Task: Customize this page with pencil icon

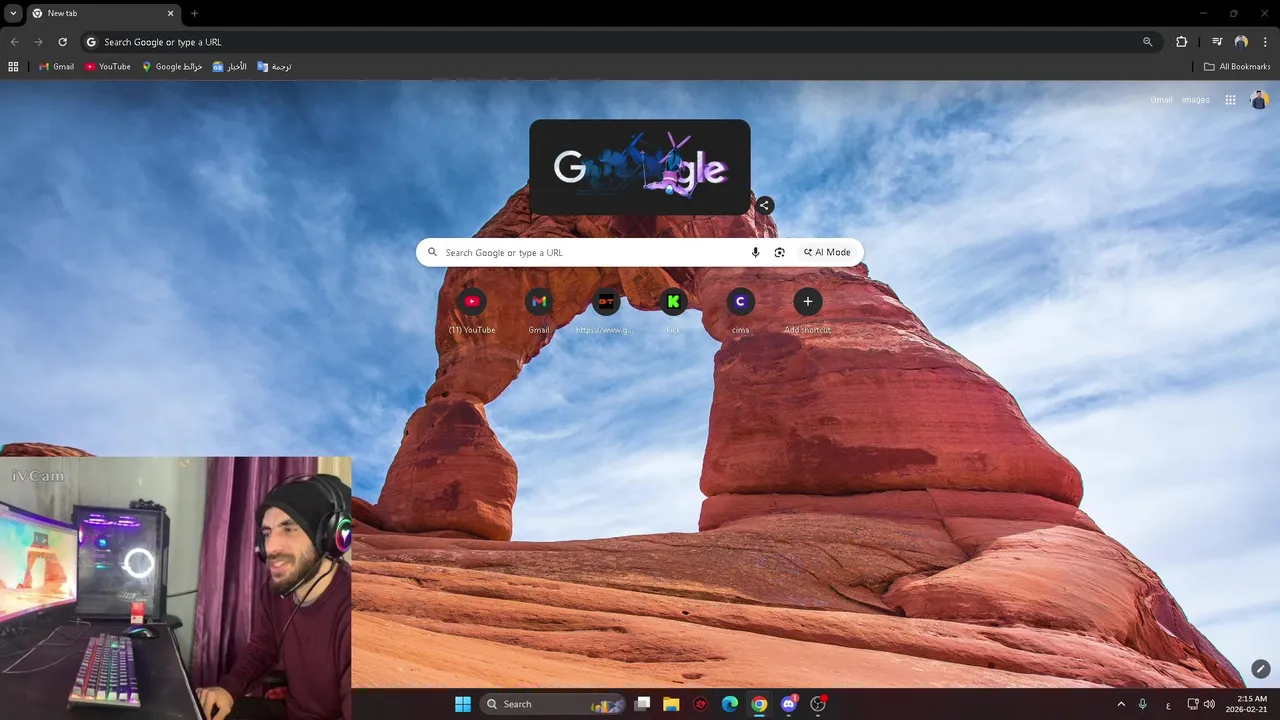Action: (1260, 669)
